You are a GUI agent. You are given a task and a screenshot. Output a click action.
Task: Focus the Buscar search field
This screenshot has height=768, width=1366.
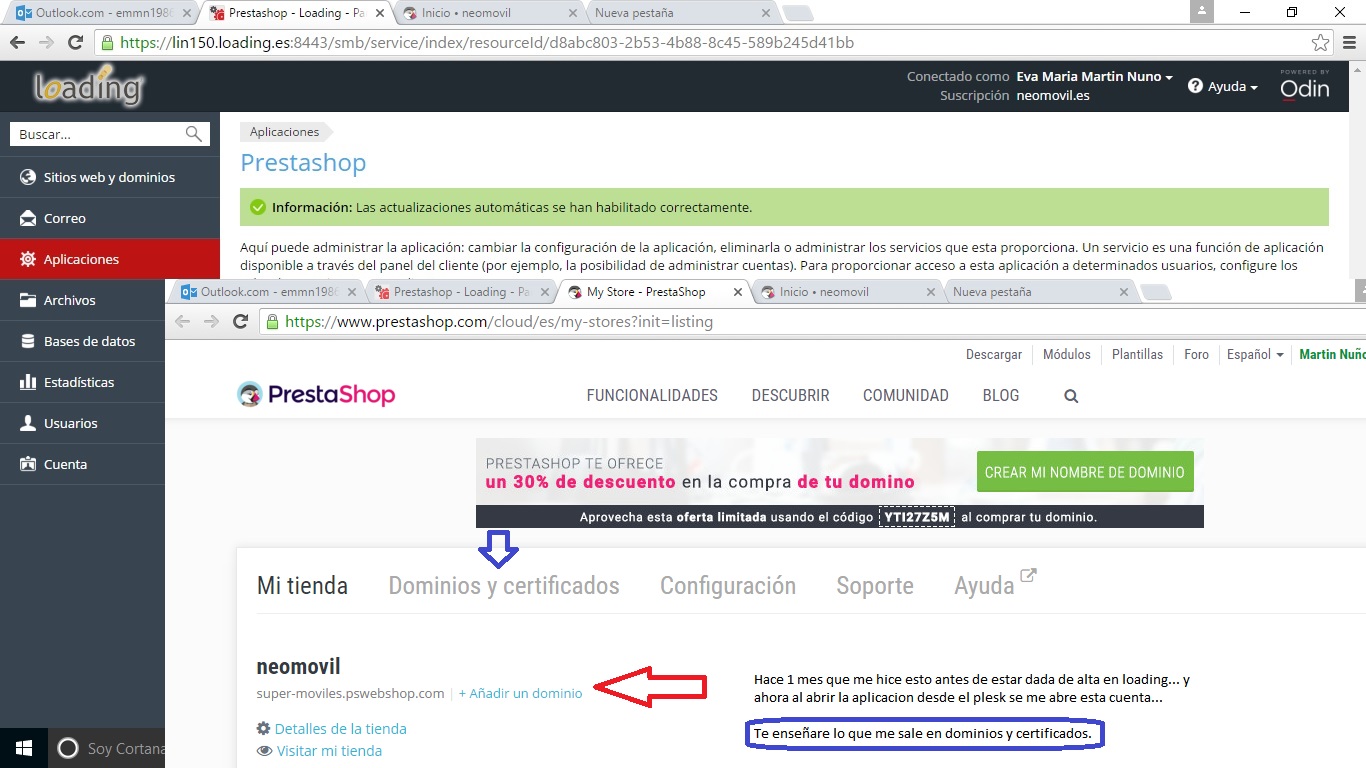[110, 134]
